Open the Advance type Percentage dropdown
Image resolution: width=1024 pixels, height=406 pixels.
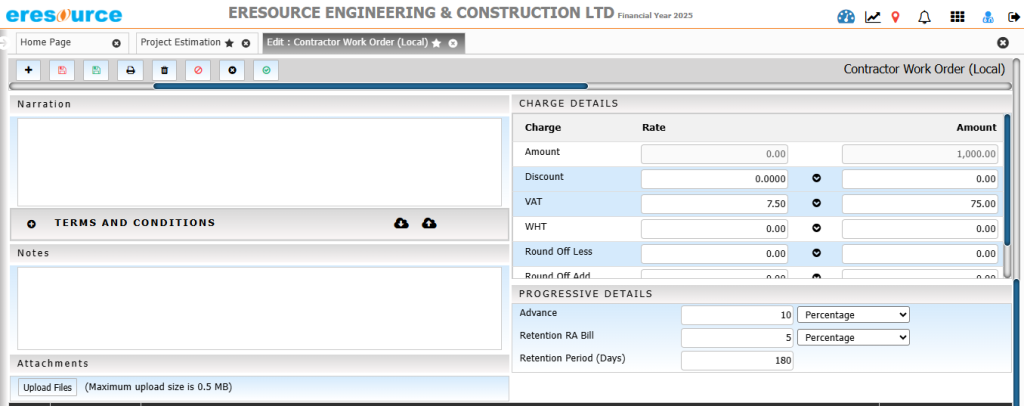coord(853,314)
